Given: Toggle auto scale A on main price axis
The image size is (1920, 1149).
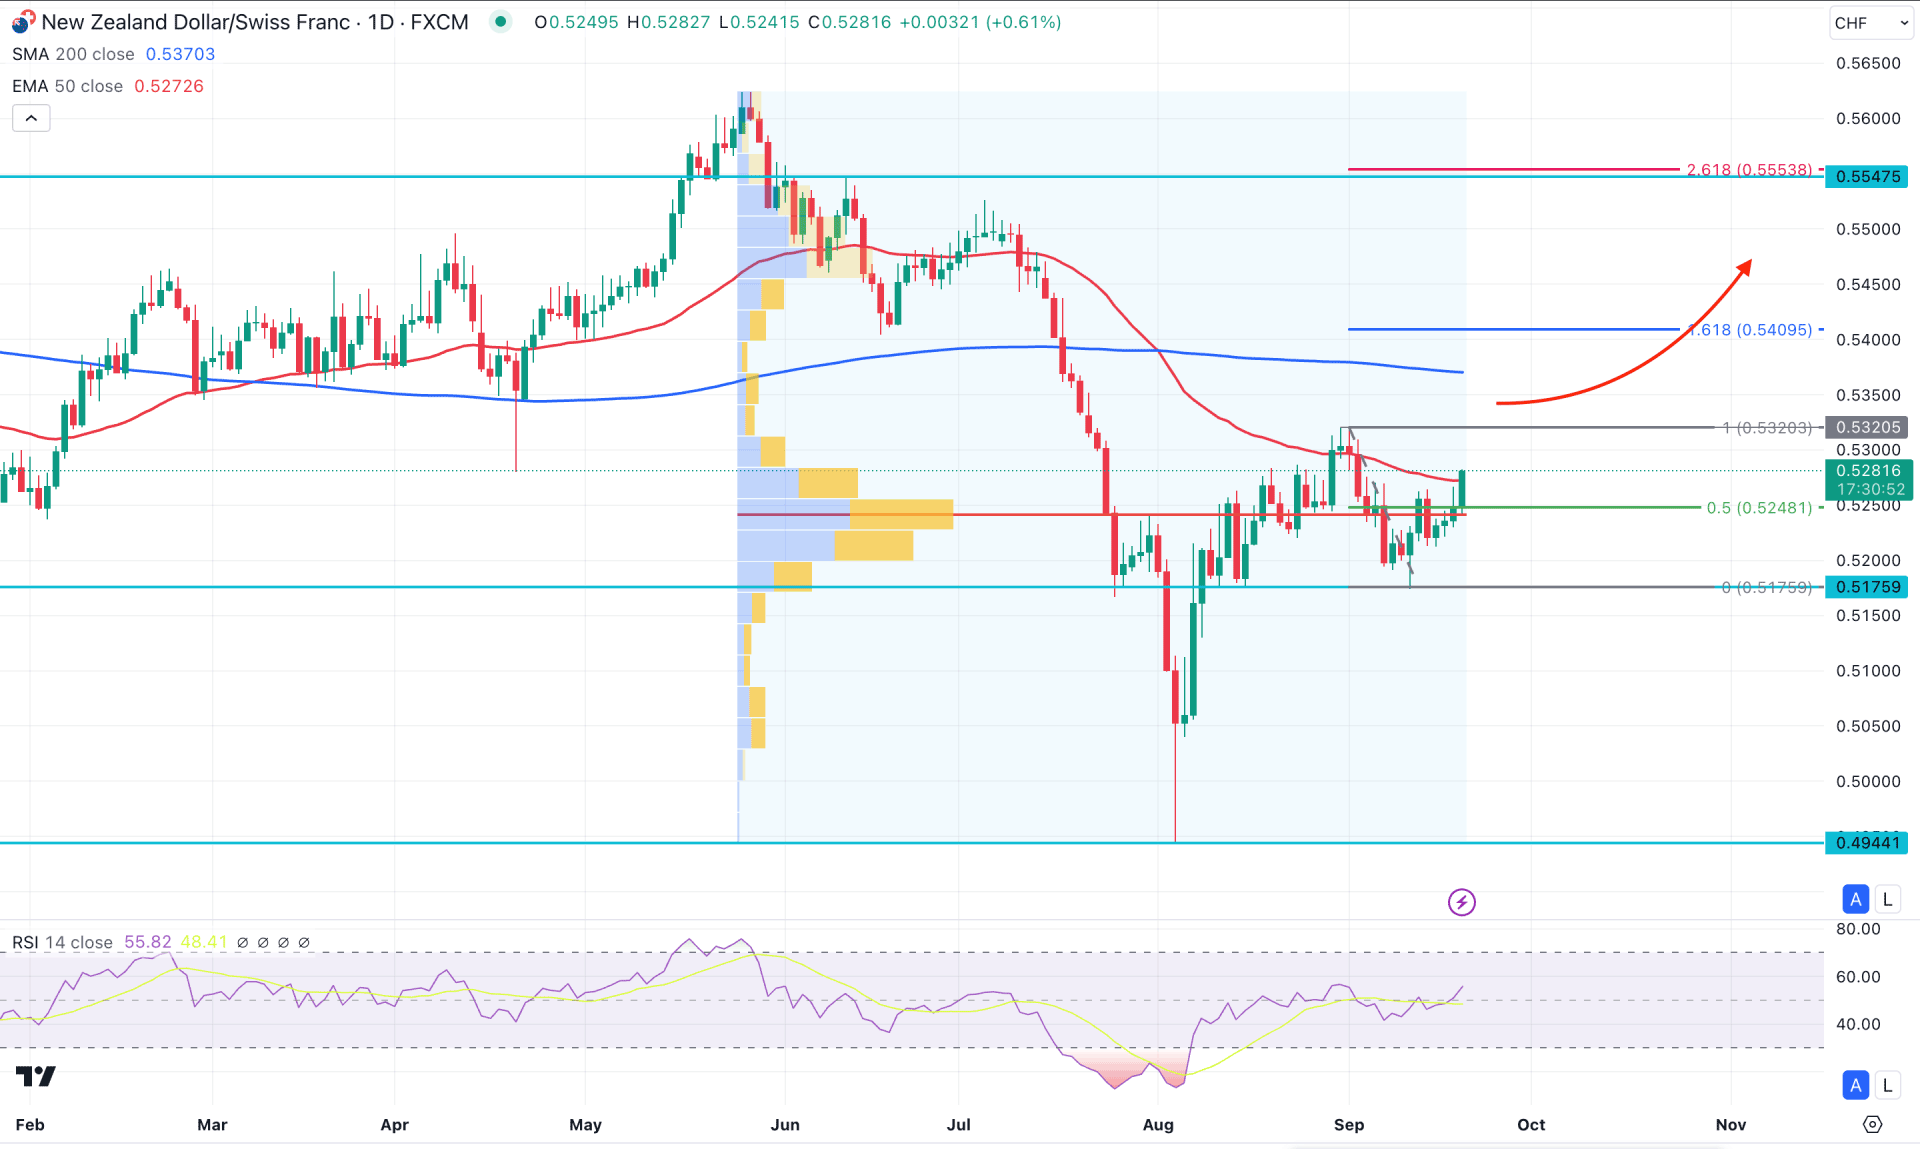Looking at the screenshot, I should [1856, 899].
